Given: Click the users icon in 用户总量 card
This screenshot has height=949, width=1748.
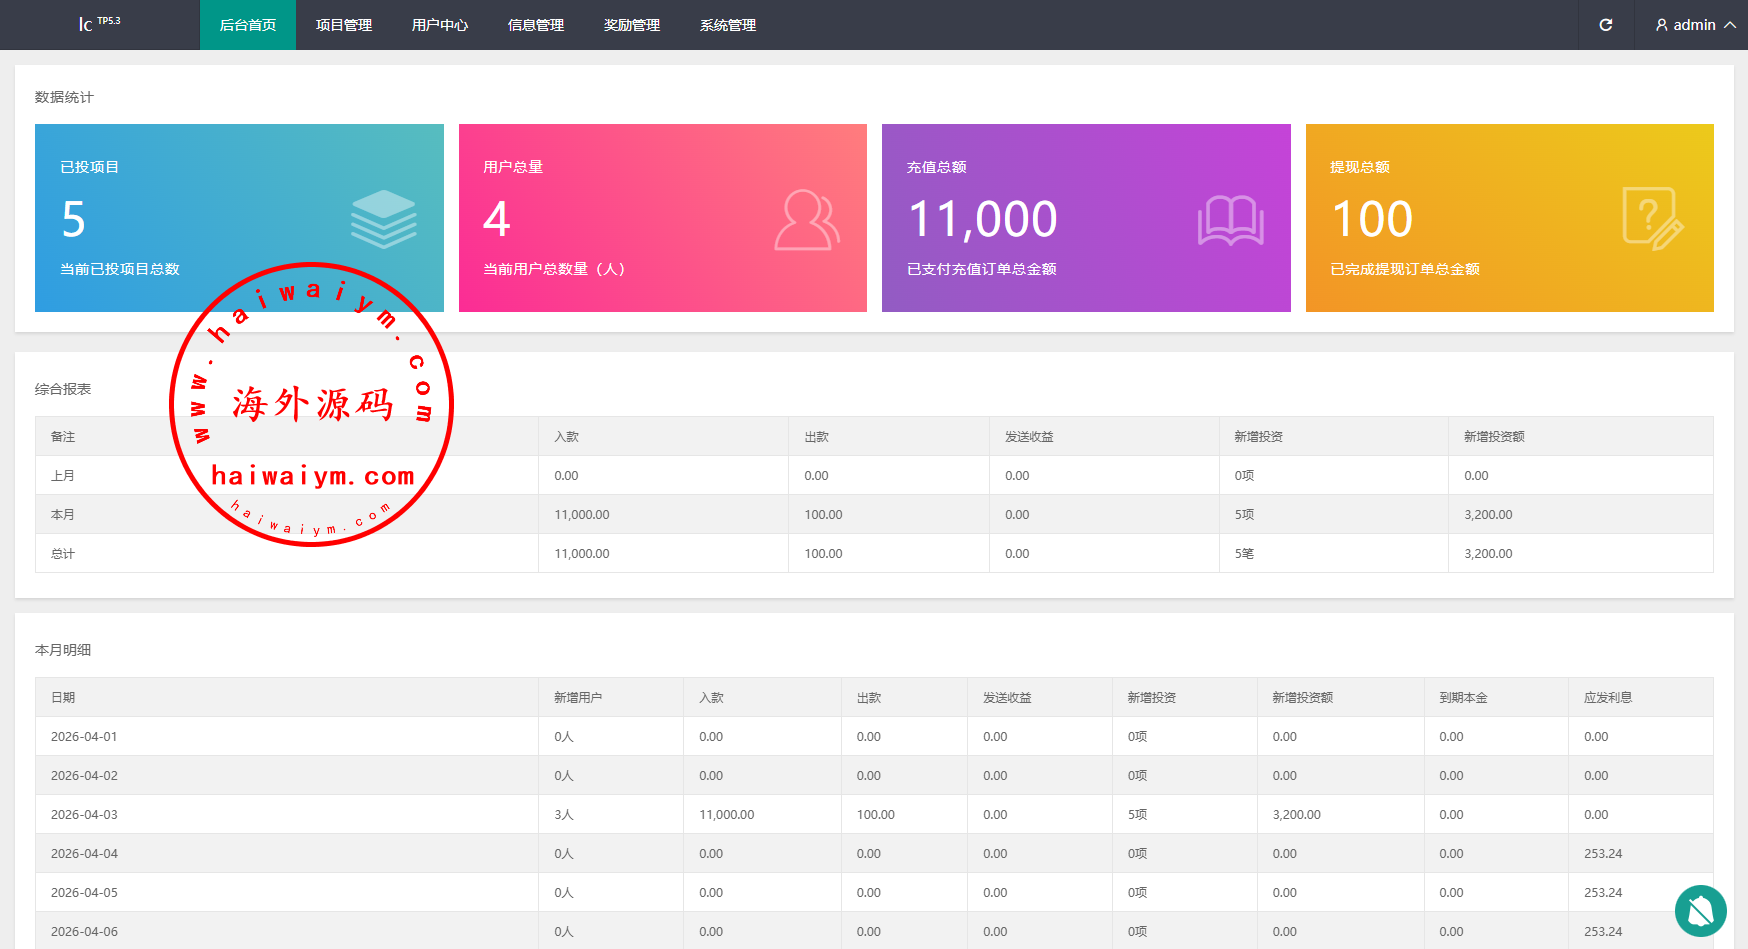Looking at the screenshot, I should pos(806,220).
